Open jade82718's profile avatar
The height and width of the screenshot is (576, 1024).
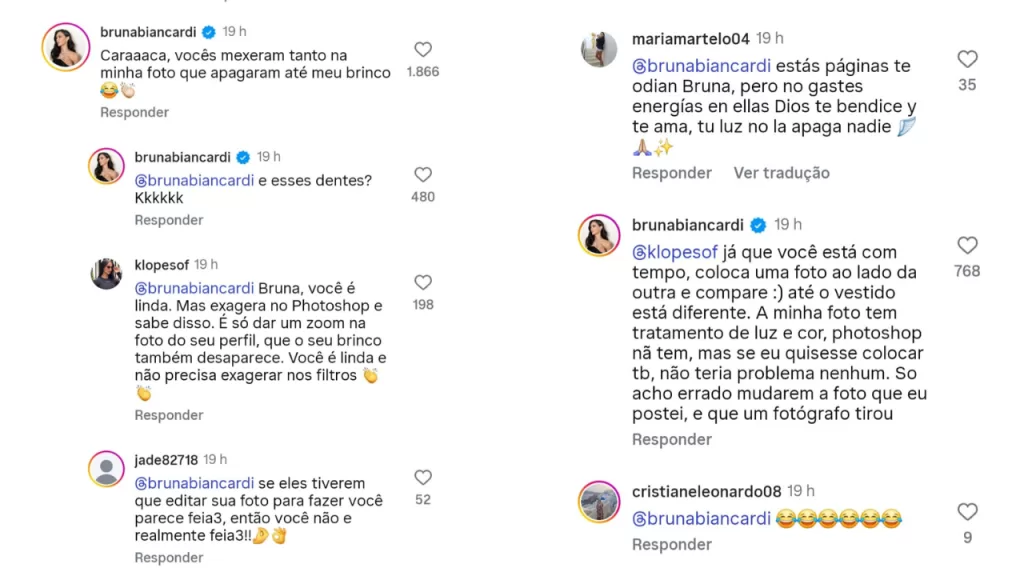(106, 468)
